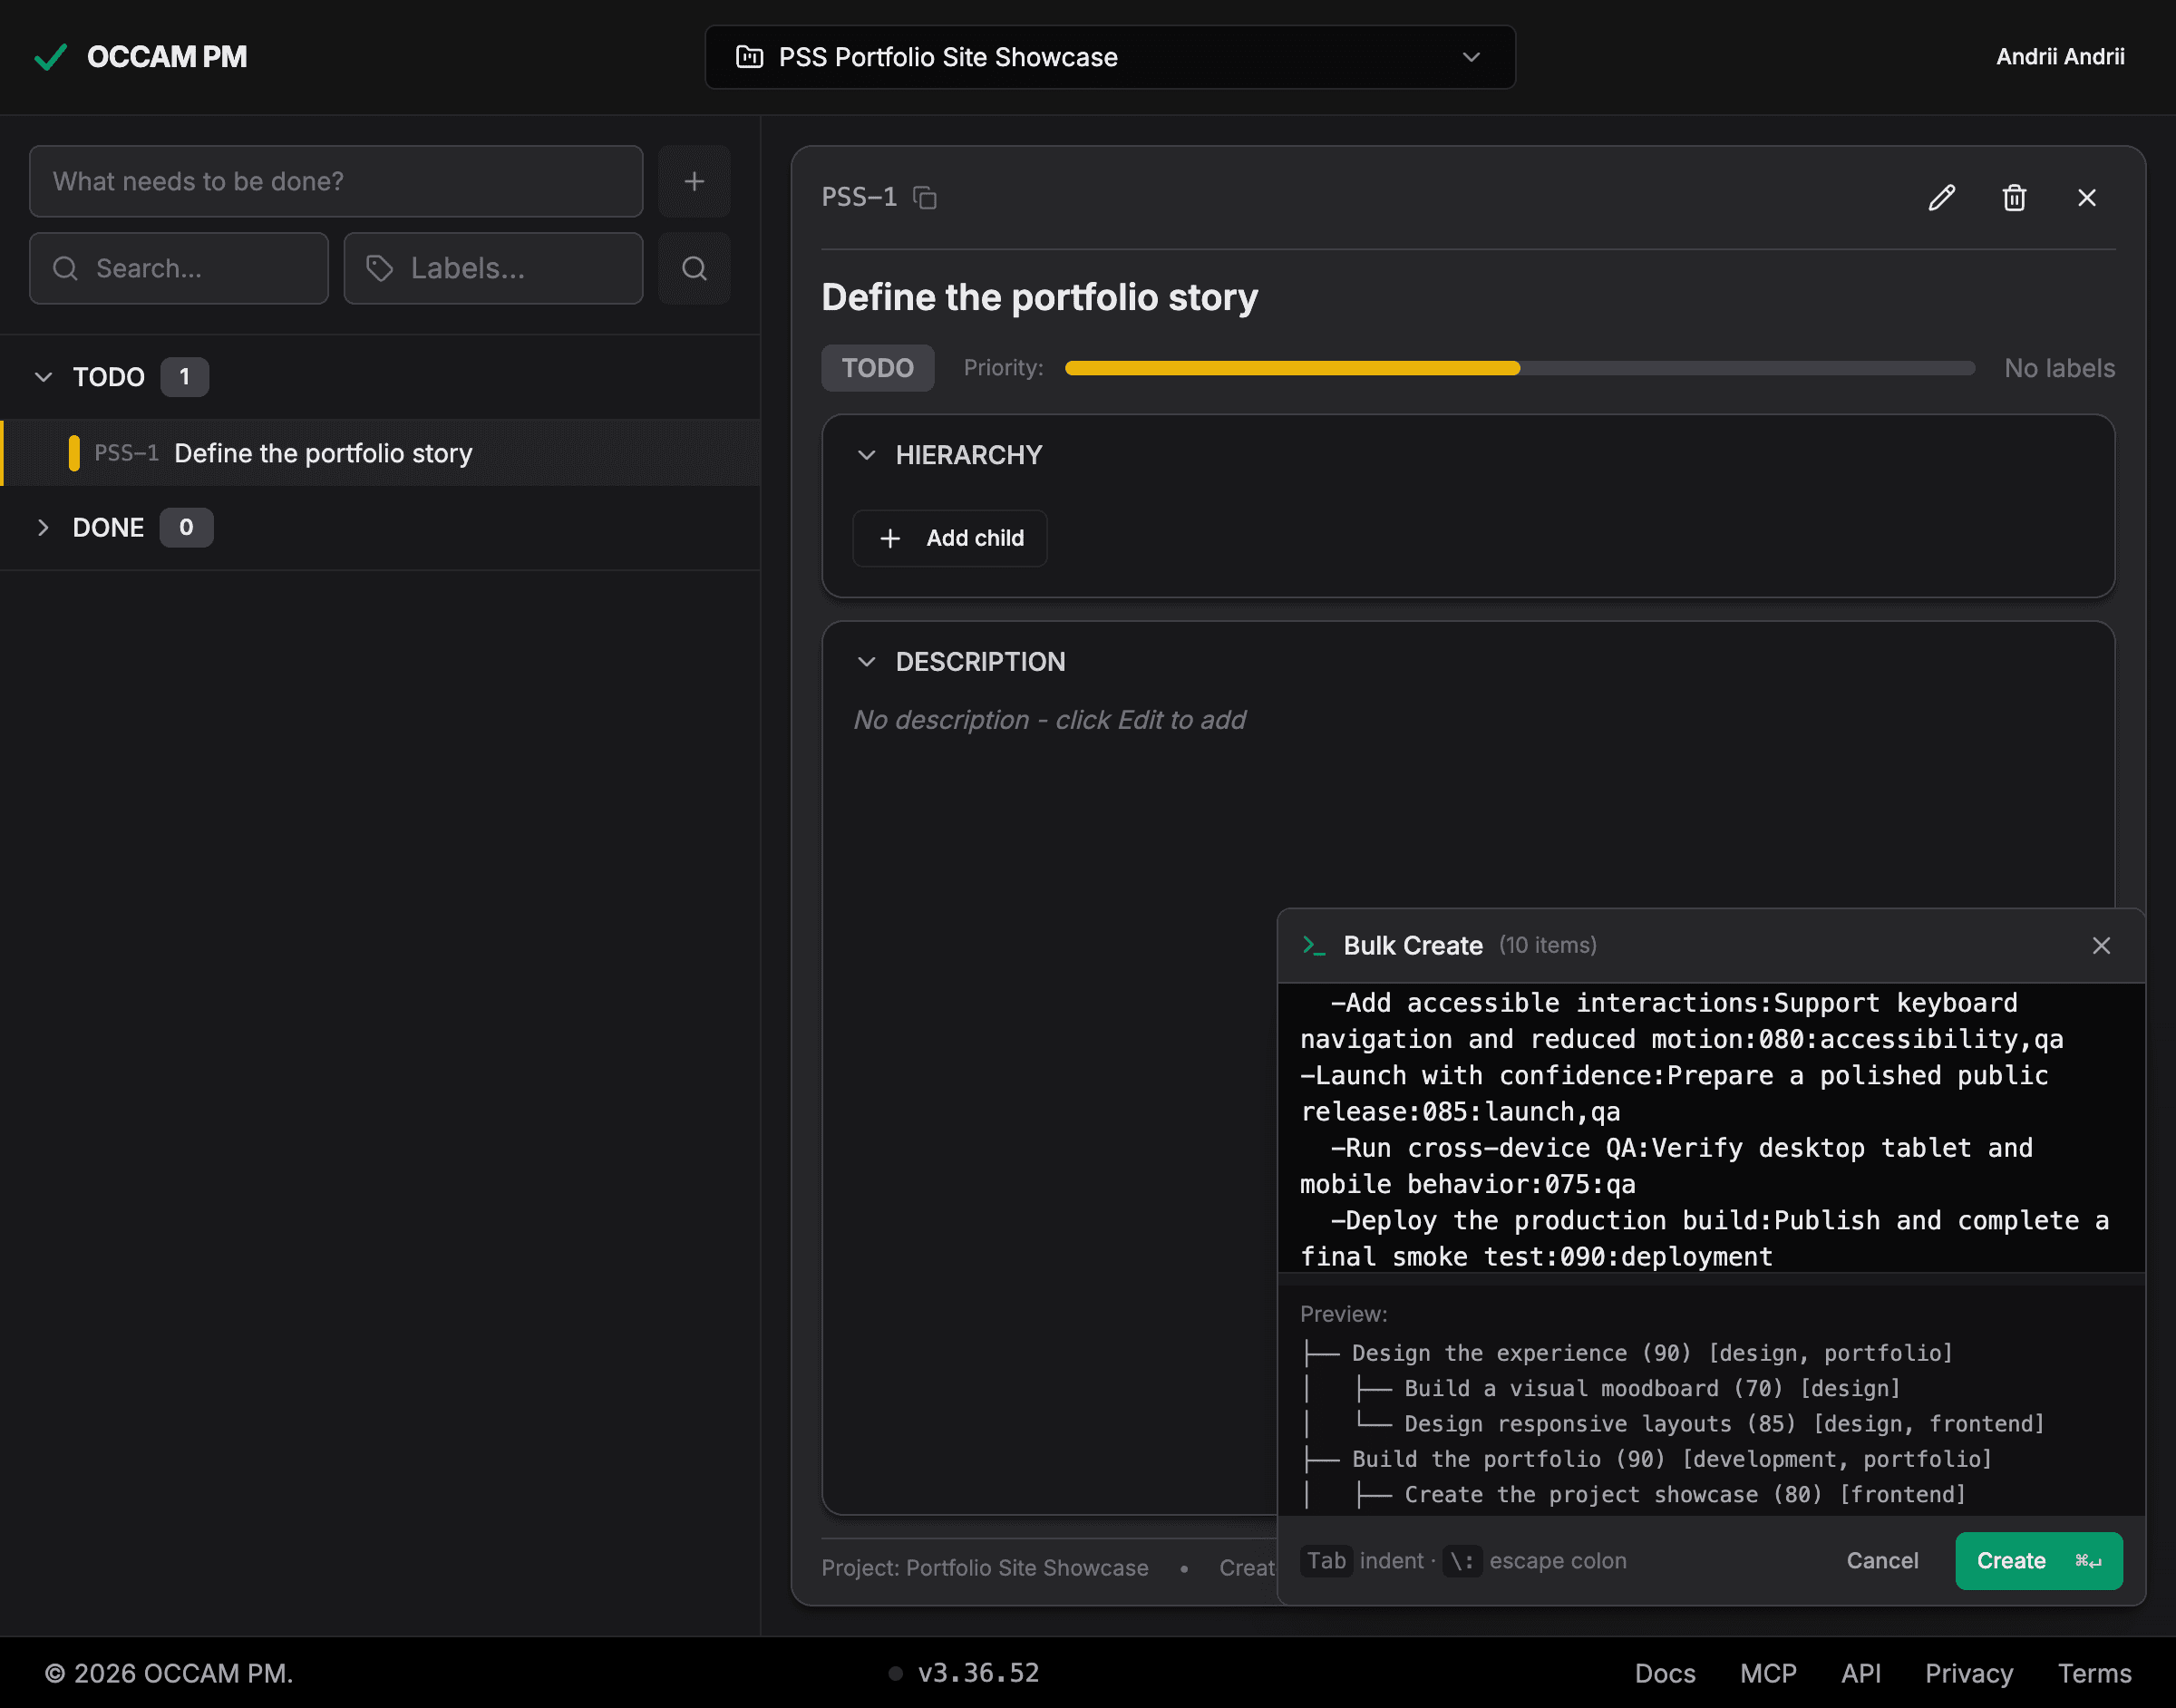
Task: Click the Add child button
Action: [950, 538]
